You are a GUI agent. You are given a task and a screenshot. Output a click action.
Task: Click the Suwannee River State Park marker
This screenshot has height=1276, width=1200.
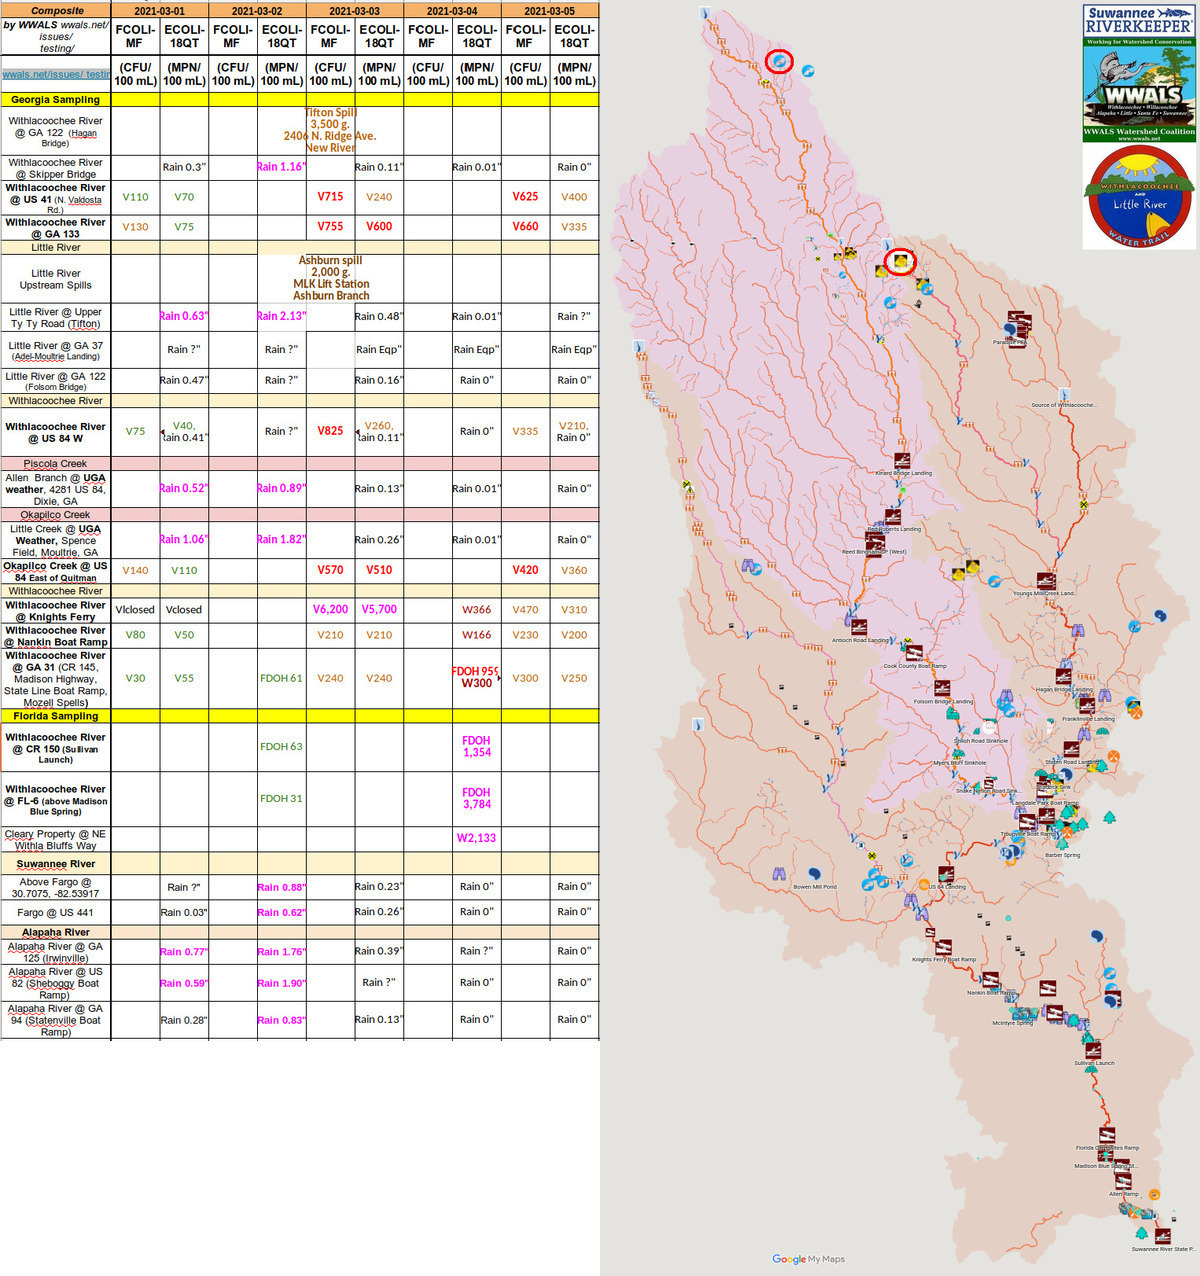tap(1164, 1236)
